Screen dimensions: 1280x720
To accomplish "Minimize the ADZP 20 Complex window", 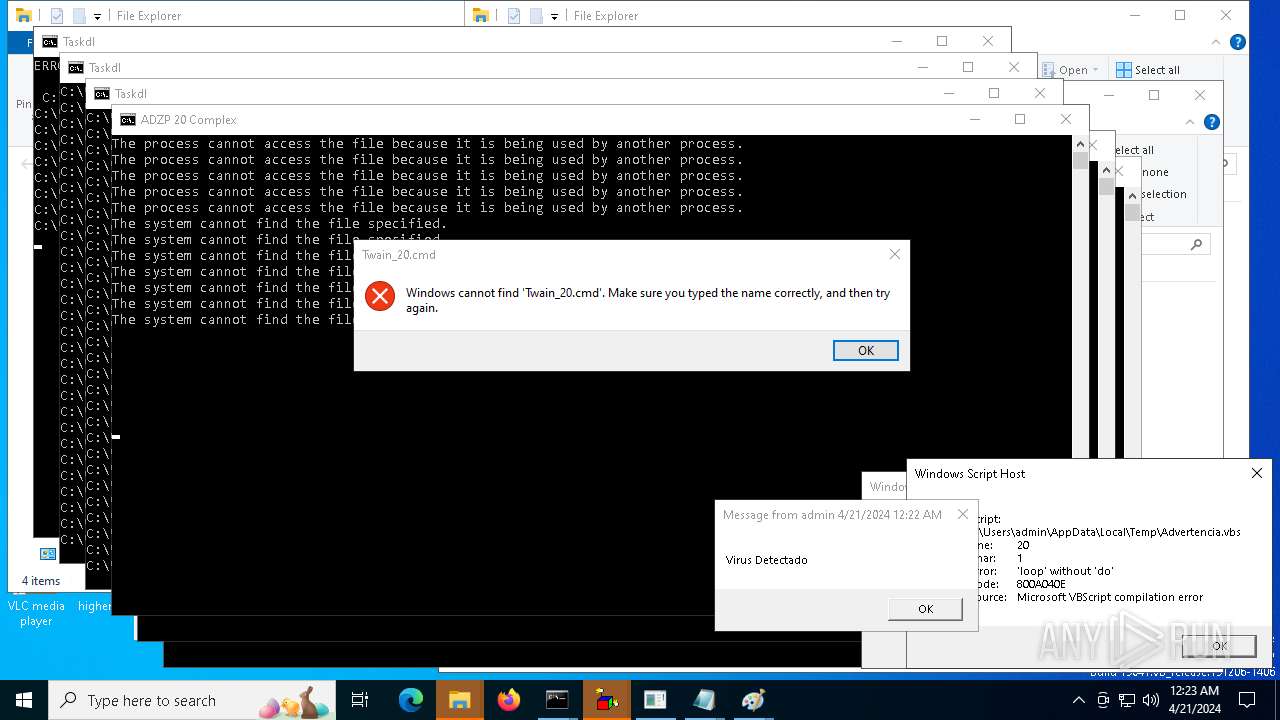I will pyautogui.click(x=974, y=119).
